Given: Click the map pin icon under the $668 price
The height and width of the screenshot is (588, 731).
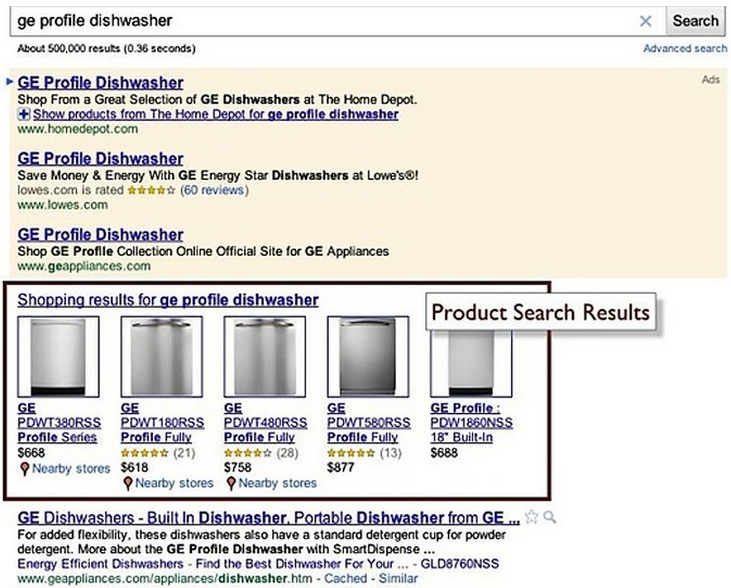Looking at the screenshot, I should click(x=25, y=468).
